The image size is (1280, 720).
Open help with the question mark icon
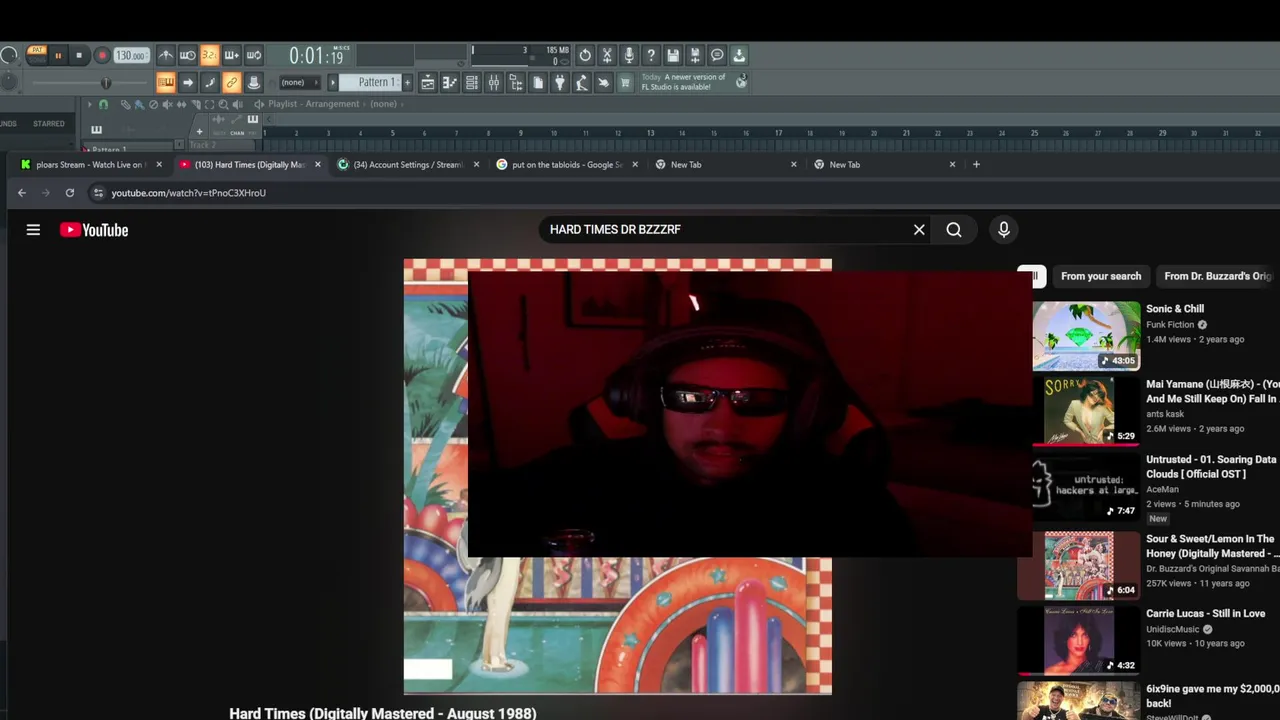(x=651, y=56)
